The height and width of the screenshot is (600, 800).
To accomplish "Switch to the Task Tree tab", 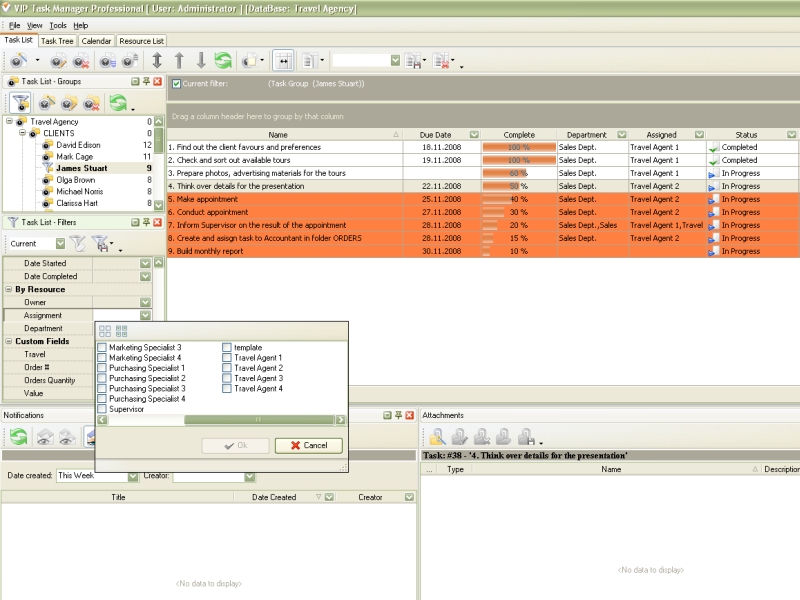I will point(57,41).
